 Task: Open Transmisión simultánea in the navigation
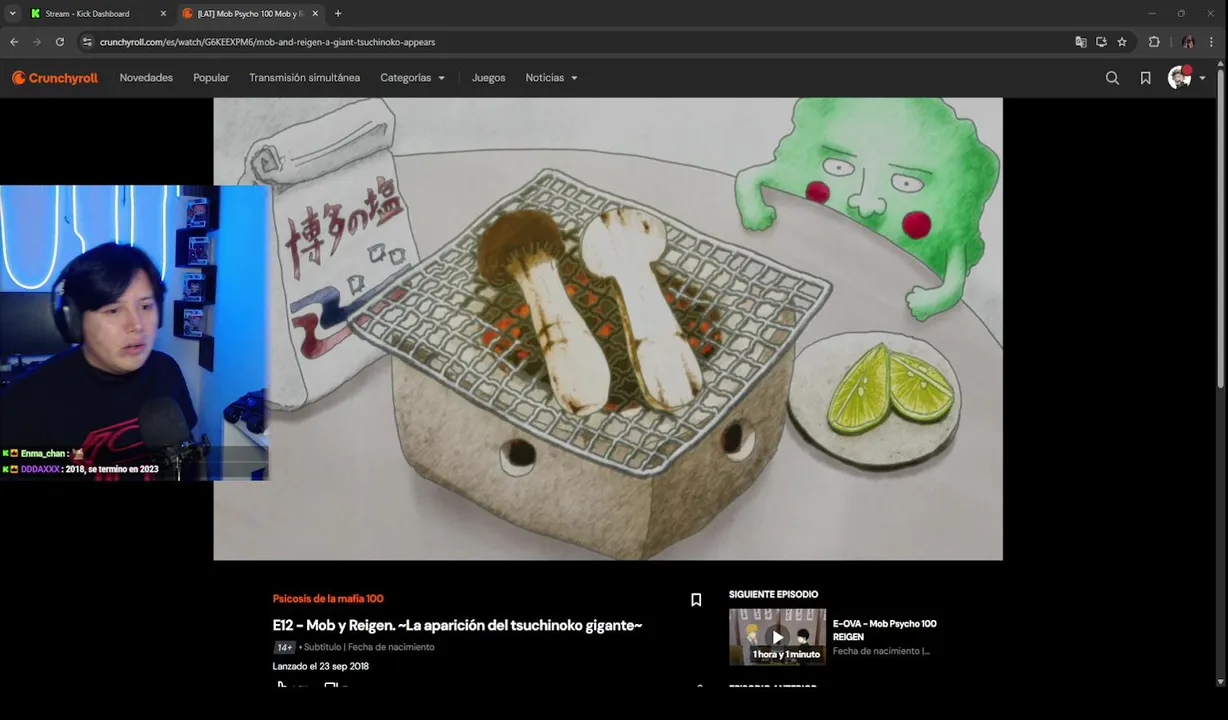pos(304,78)
